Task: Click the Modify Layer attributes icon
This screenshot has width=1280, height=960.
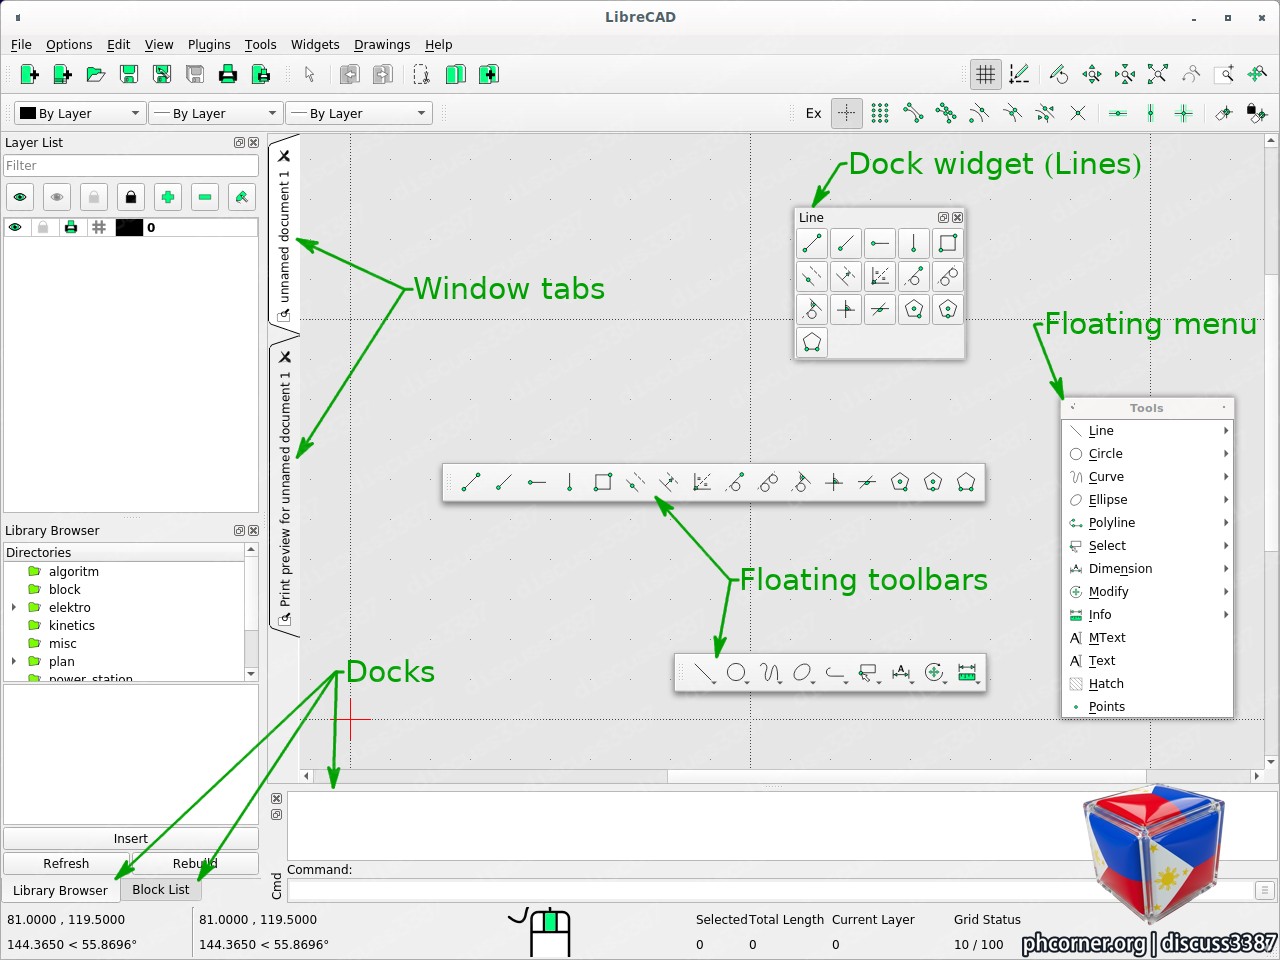Action: [242, 197]
